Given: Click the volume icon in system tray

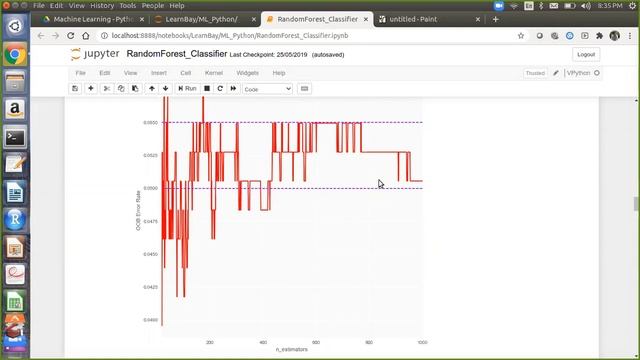Looking at the screenshot, I should 586,6.
